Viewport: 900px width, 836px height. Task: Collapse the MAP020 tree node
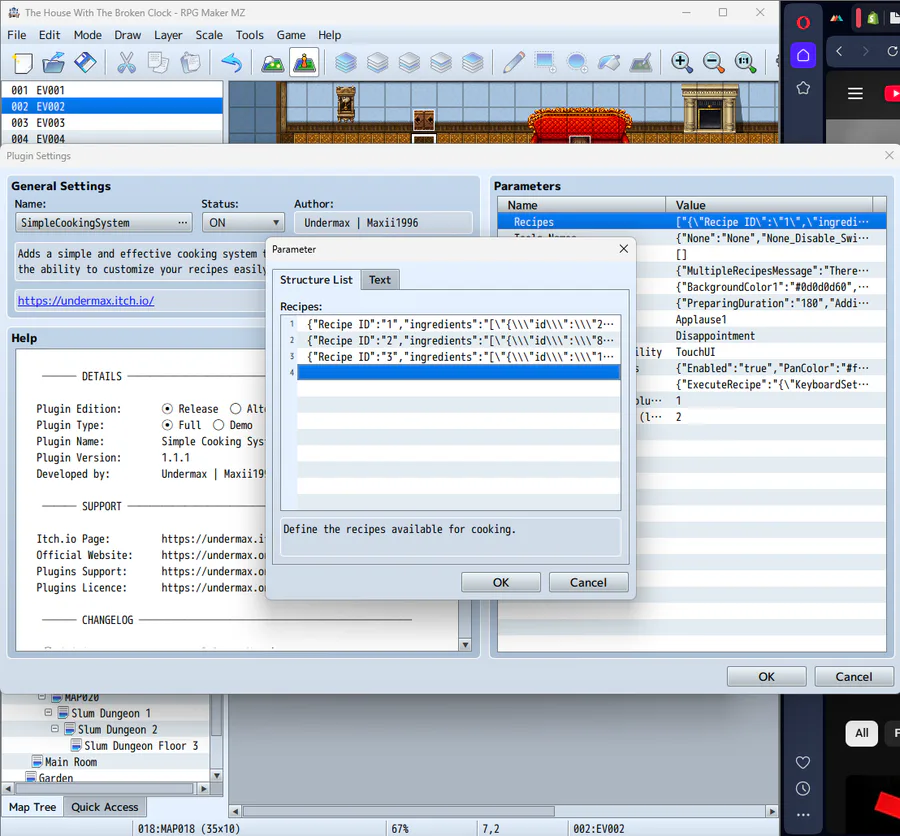pos(42,696)
